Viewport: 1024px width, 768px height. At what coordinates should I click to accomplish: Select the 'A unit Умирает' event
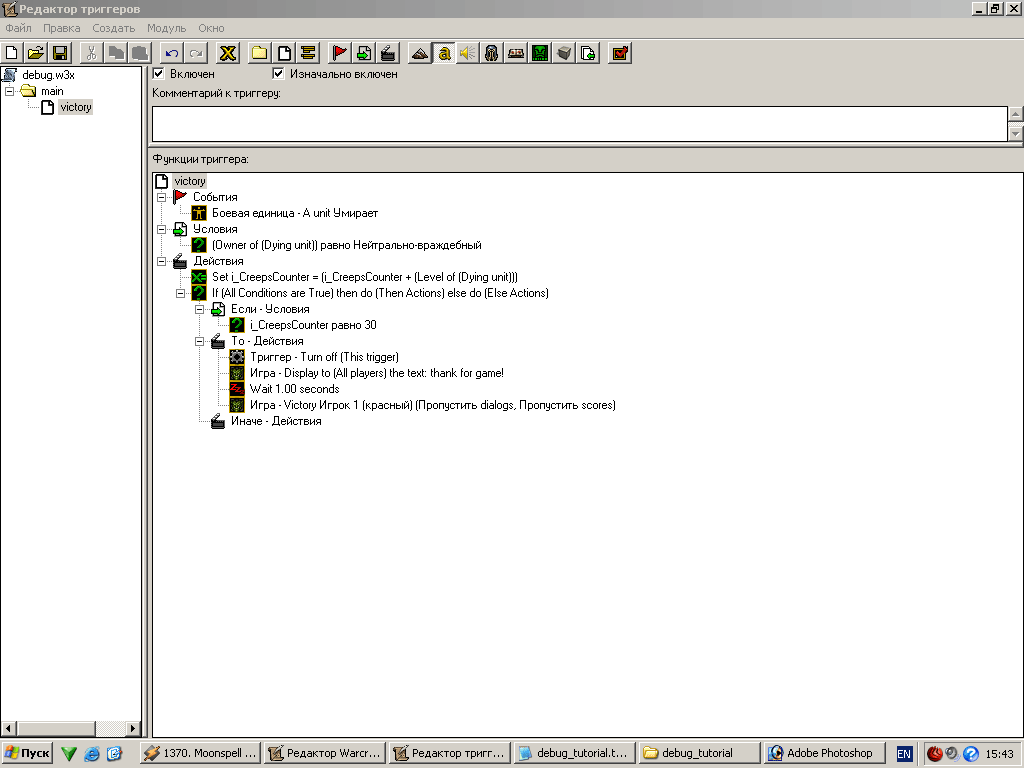[295, 213]
